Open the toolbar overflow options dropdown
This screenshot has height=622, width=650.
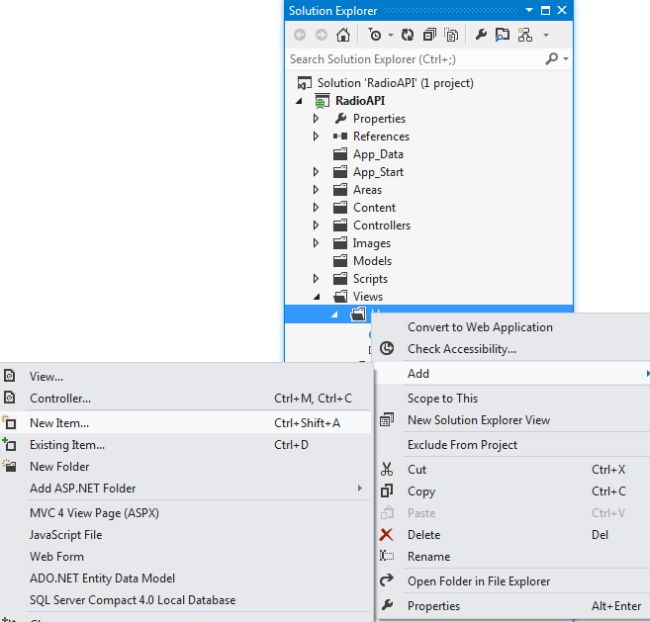546,35
